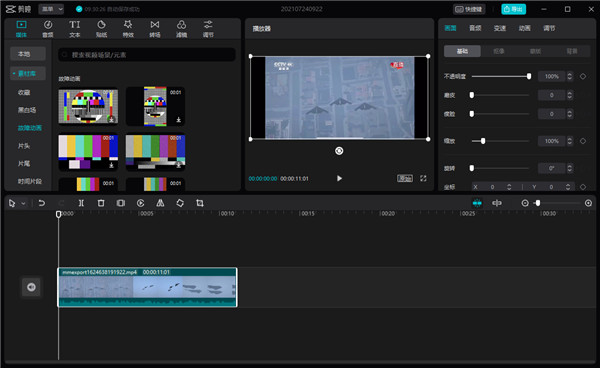600x368 pixels.
Task: Add a position keyframe diamond
Action: pos(583,187)
